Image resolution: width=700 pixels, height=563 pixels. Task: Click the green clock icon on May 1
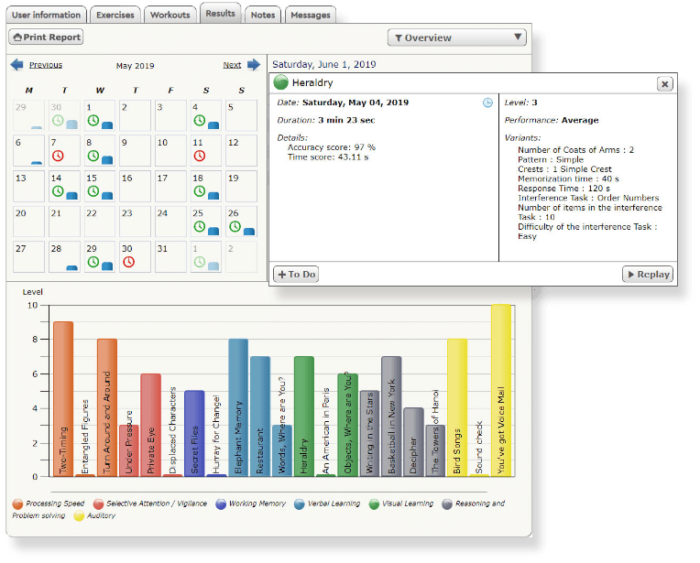click(x=93, y=120)
